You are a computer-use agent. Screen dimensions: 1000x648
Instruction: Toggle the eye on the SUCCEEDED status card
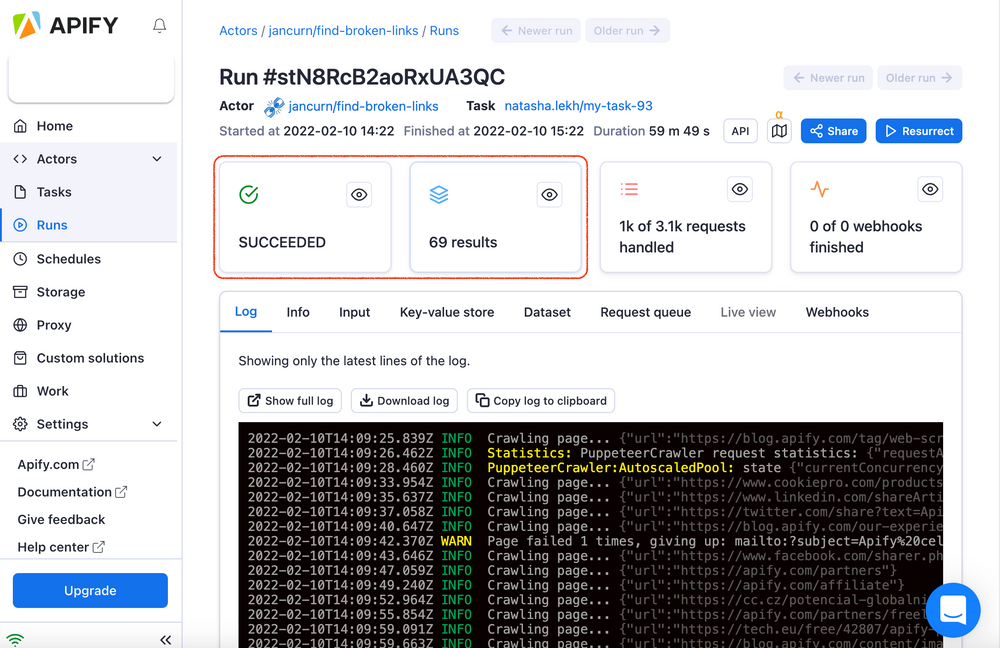coord(359,195)
